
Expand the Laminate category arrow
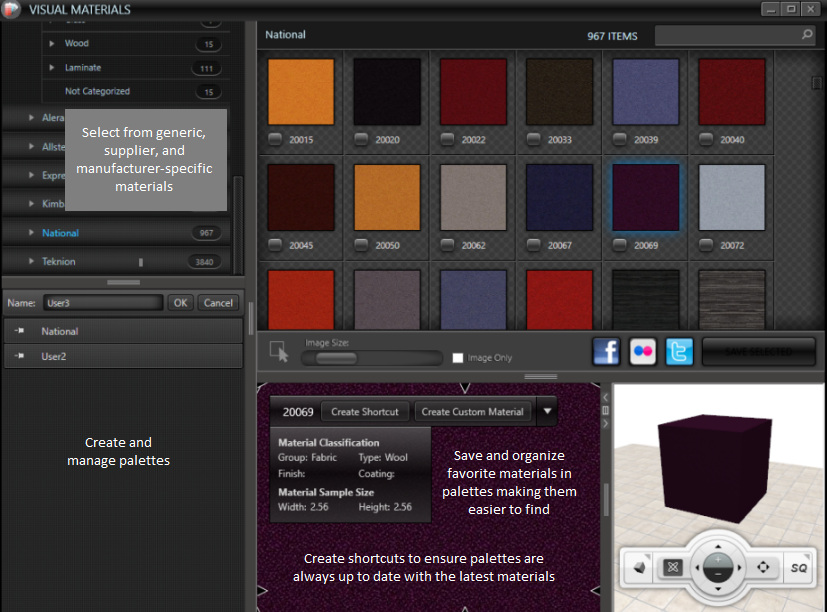tap(51, 68)
